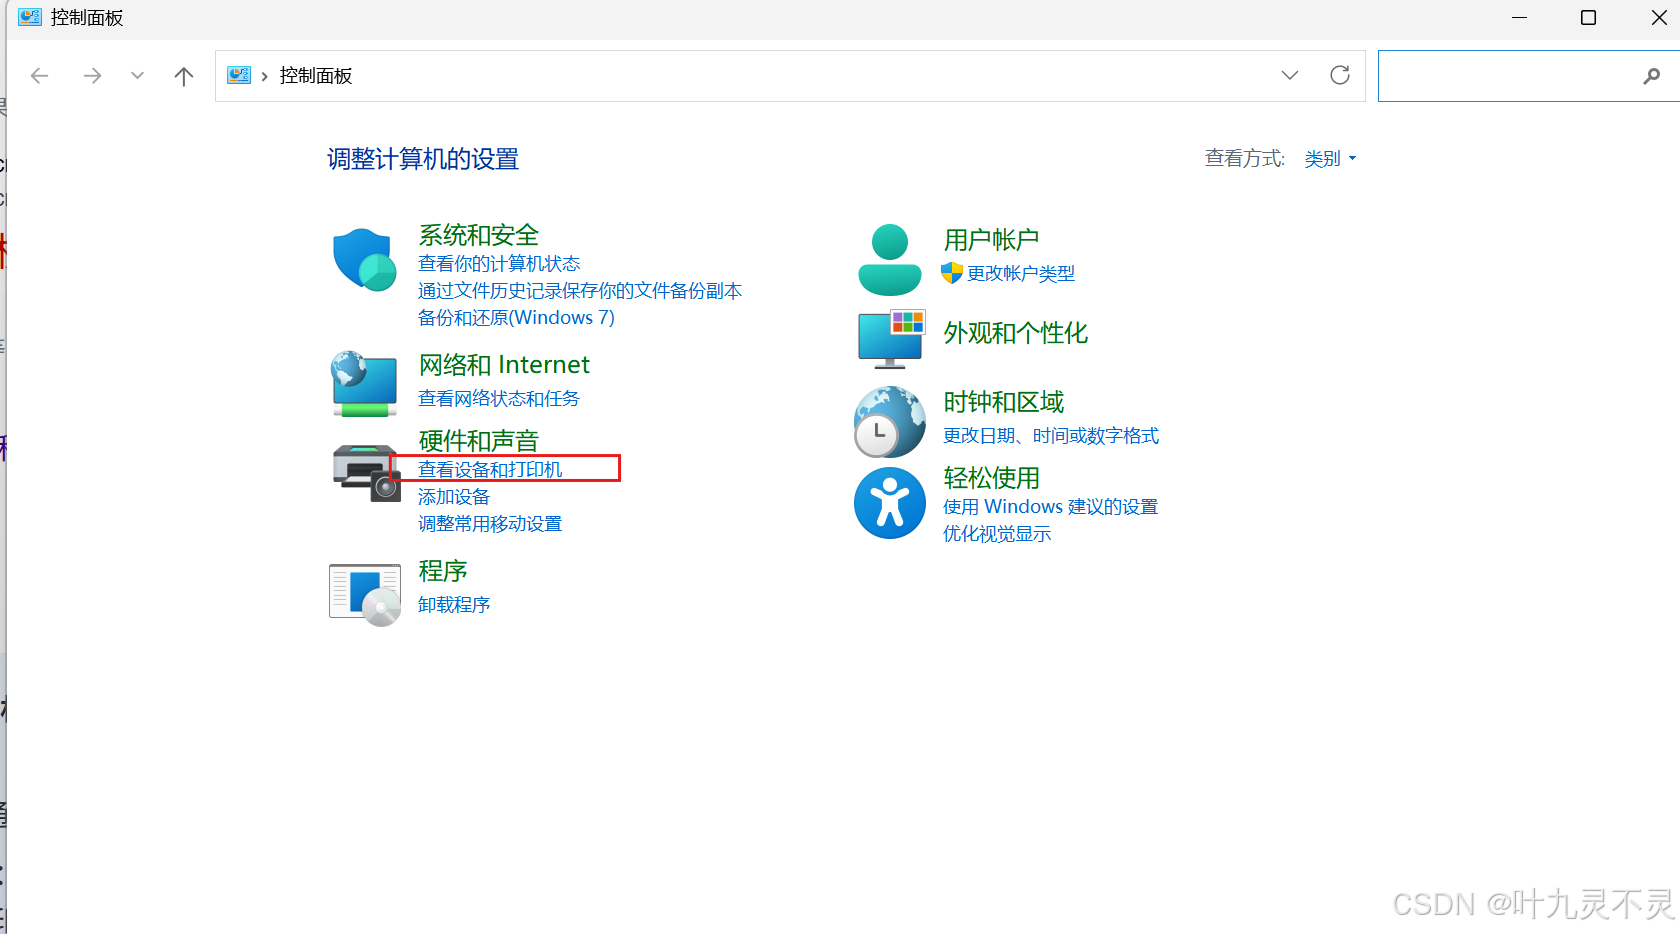Click the chevron before 控制面板 in address bar
1680x934 pixels.
(x=264, y=76)
